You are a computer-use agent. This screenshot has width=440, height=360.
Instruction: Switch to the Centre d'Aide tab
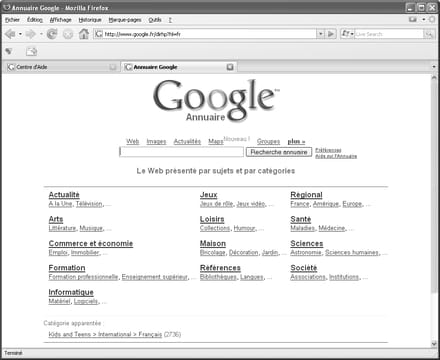[62, 67]
